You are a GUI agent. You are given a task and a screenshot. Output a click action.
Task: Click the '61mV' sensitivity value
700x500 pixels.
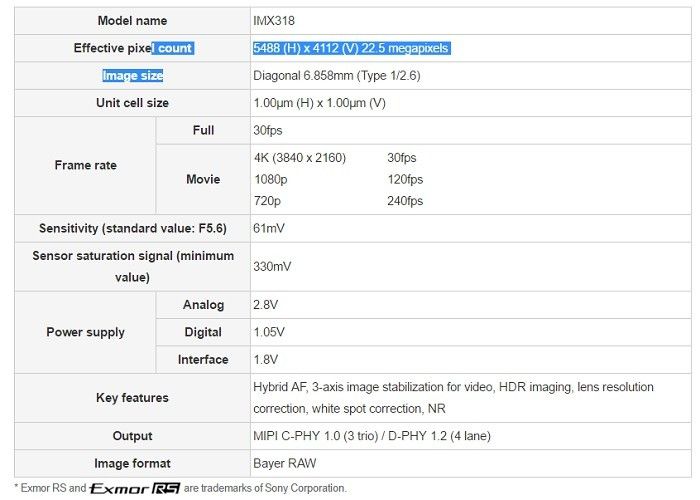(269, 228)
